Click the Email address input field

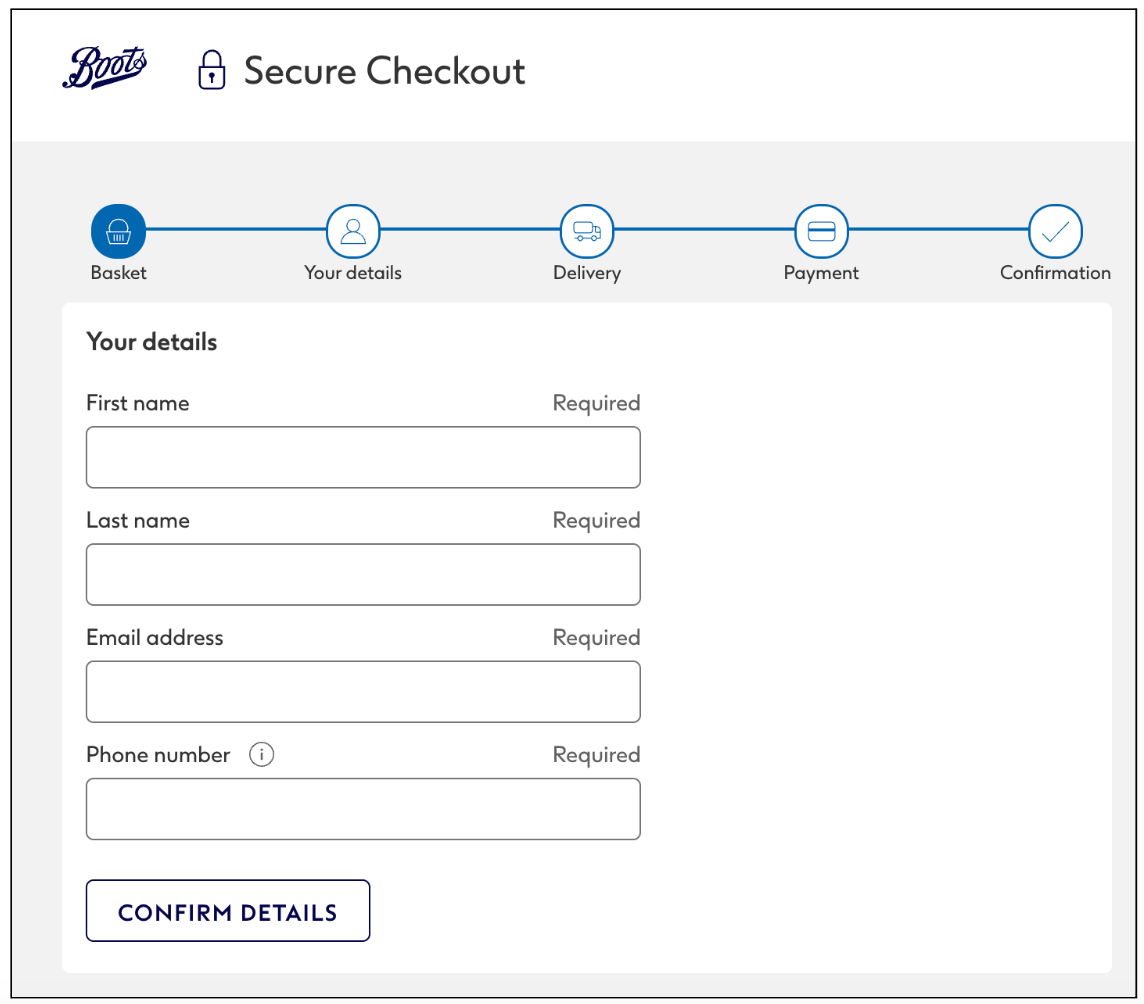pos(363,691)
